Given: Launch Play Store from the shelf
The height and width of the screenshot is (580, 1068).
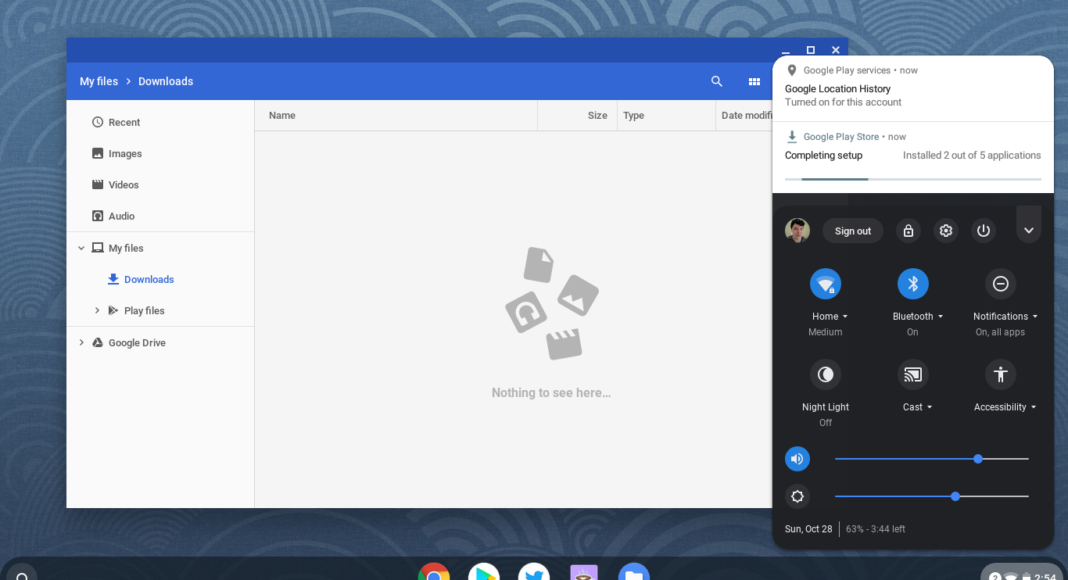Looking at the screenshot, I should click(484, 574).
